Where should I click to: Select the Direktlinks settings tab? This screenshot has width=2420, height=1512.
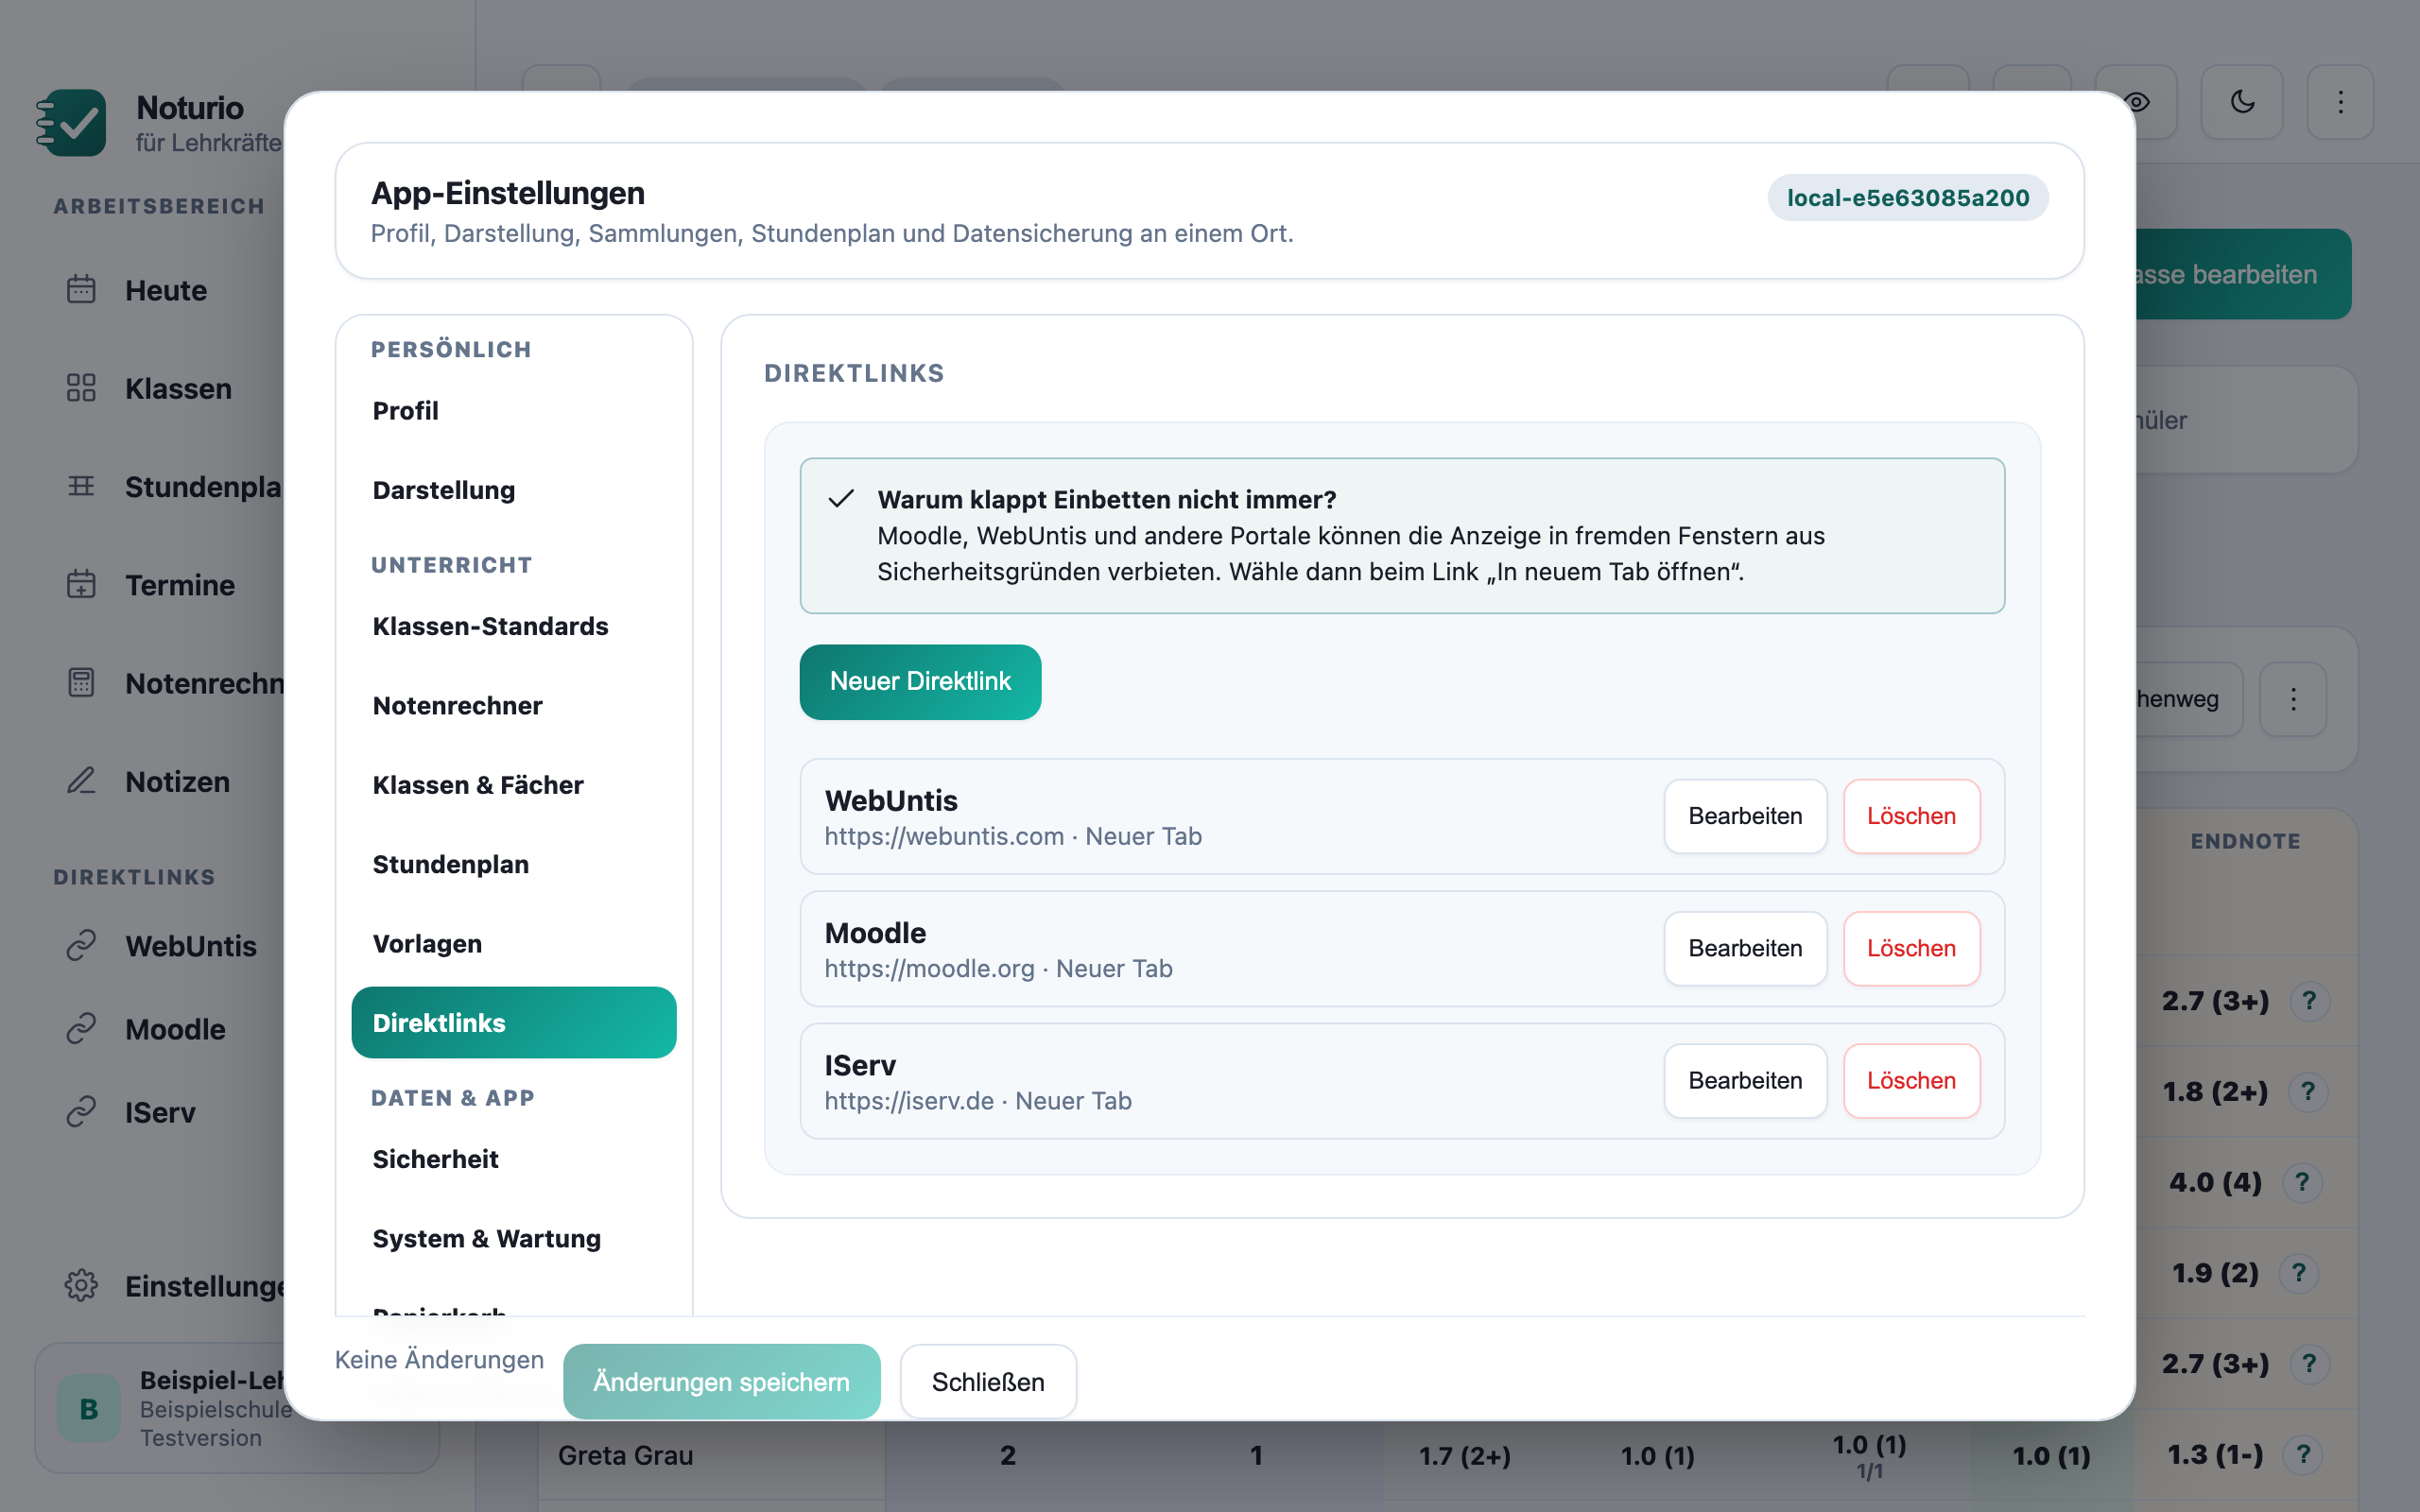click(514, 1022)
